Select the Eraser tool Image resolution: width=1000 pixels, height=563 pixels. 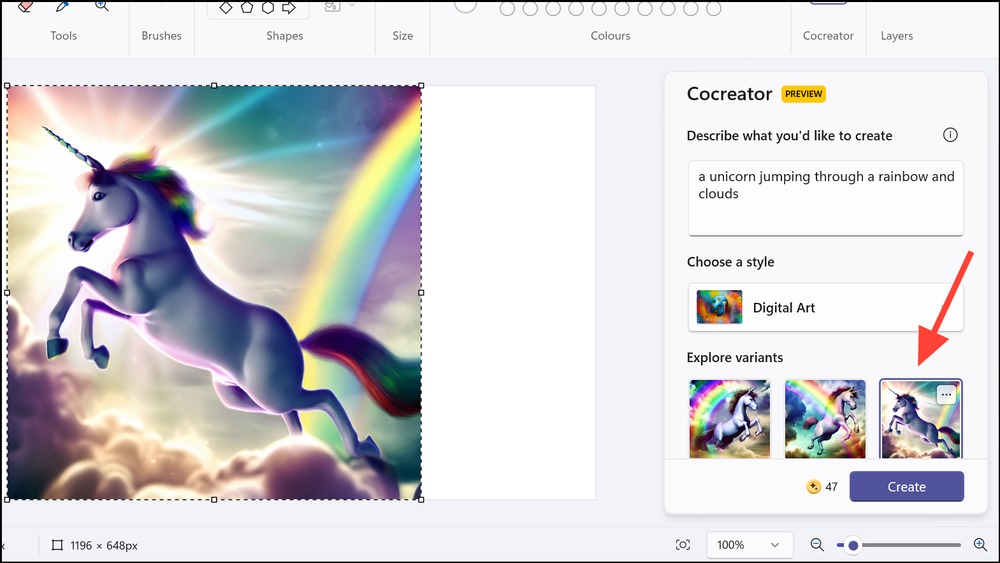click(25, 6)
